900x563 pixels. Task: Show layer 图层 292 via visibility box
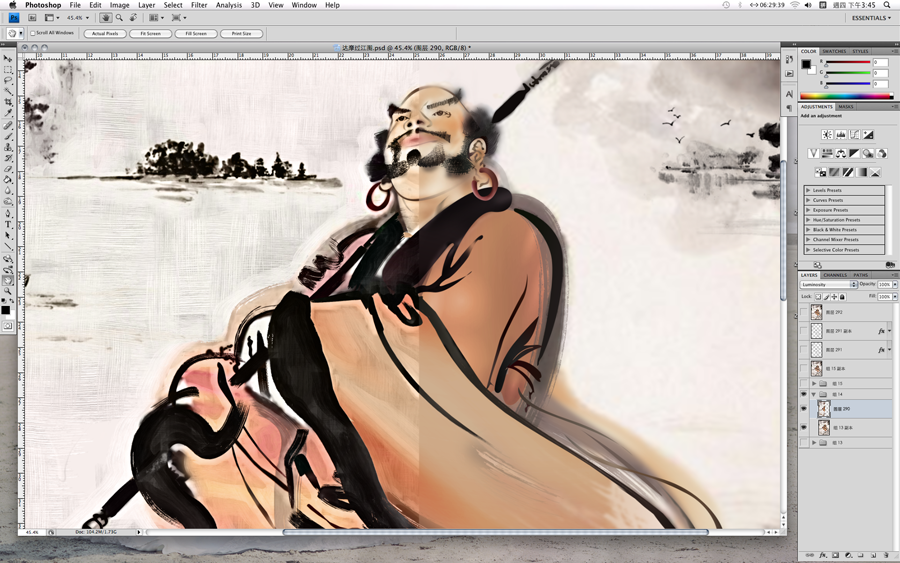click(804, 312)
